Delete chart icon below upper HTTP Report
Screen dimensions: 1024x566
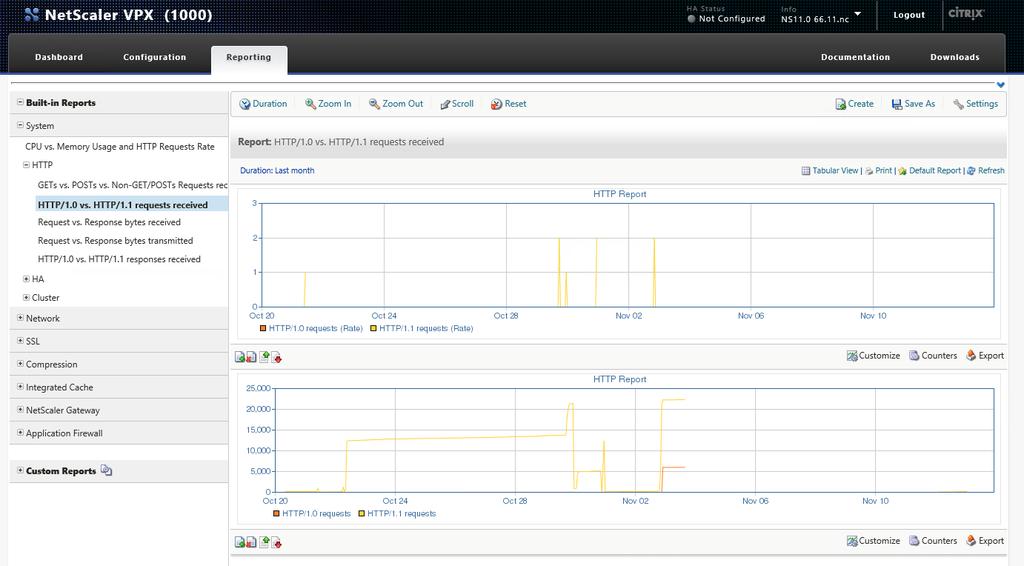coord(251,357)
